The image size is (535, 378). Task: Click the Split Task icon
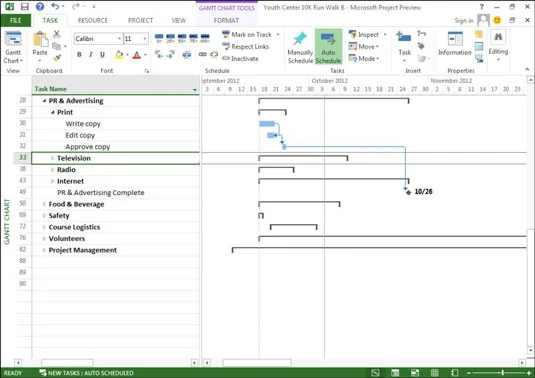click(186, 54)
